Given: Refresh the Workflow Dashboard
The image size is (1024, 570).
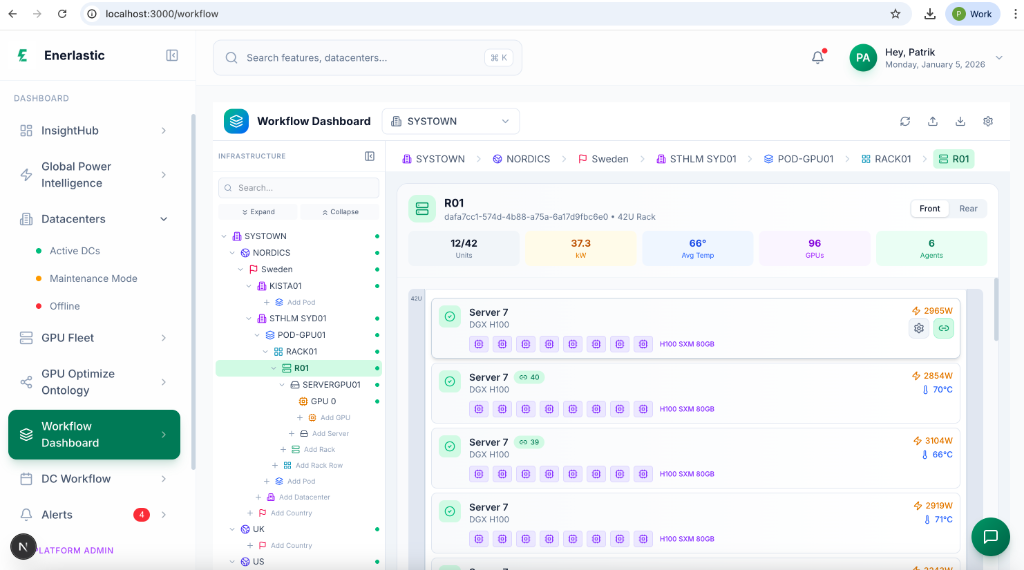Looking at the screenshot, I should pyautogui.click(x=905, y=121).
